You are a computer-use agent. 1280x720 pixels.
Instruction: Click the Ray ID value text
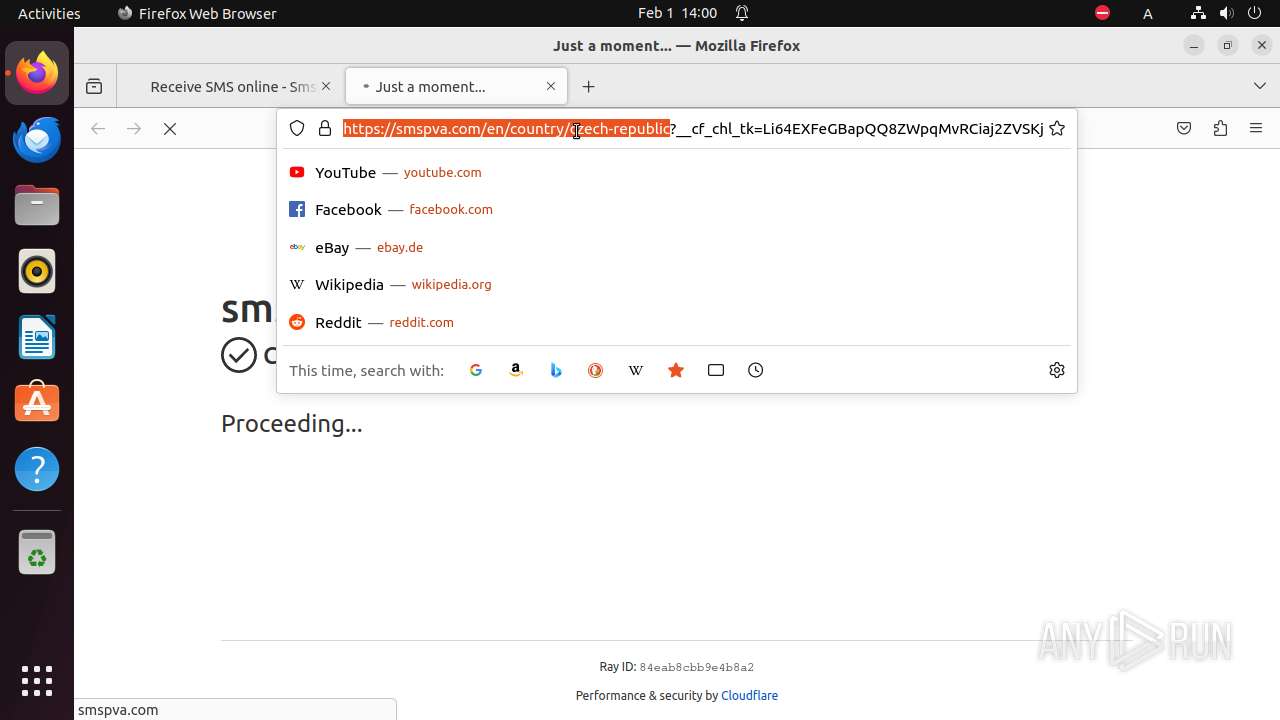[697, 667]
